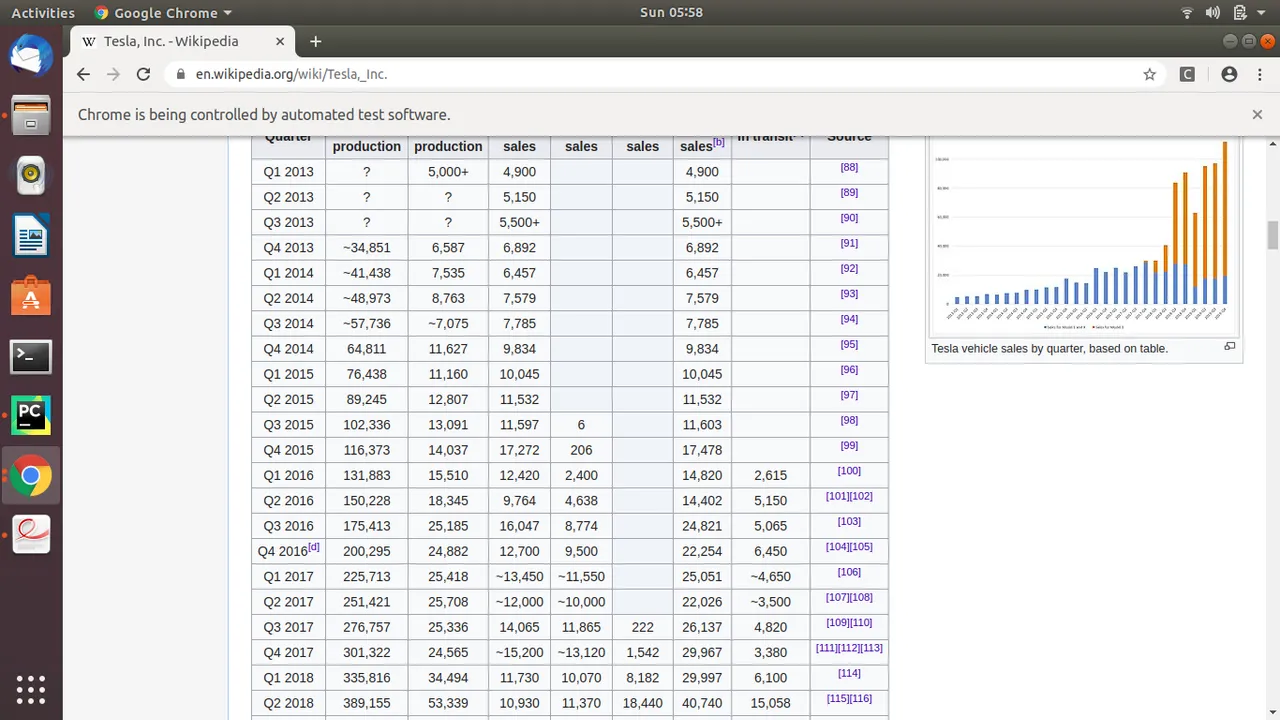Viewport: 1280px width, 720px height.
Task: Launch Rhythmbox from the dock
Action: click(x=31, y=176)
